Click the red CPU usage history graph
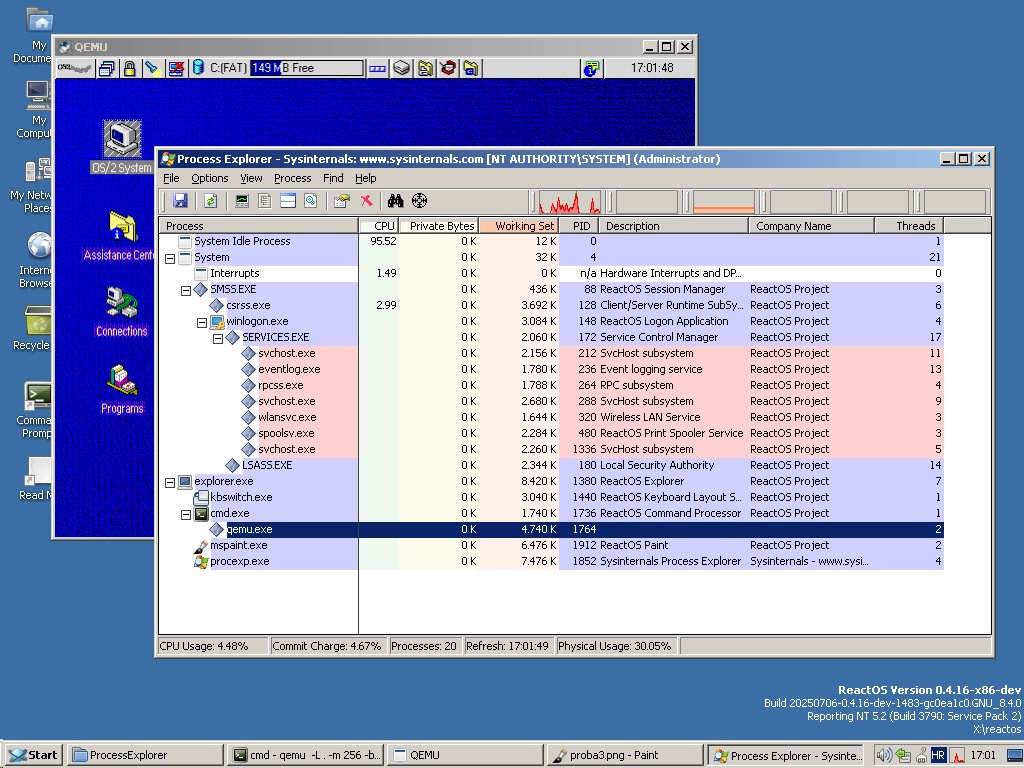This screenshot has height=768, width=1024. (x=569, y=202)
